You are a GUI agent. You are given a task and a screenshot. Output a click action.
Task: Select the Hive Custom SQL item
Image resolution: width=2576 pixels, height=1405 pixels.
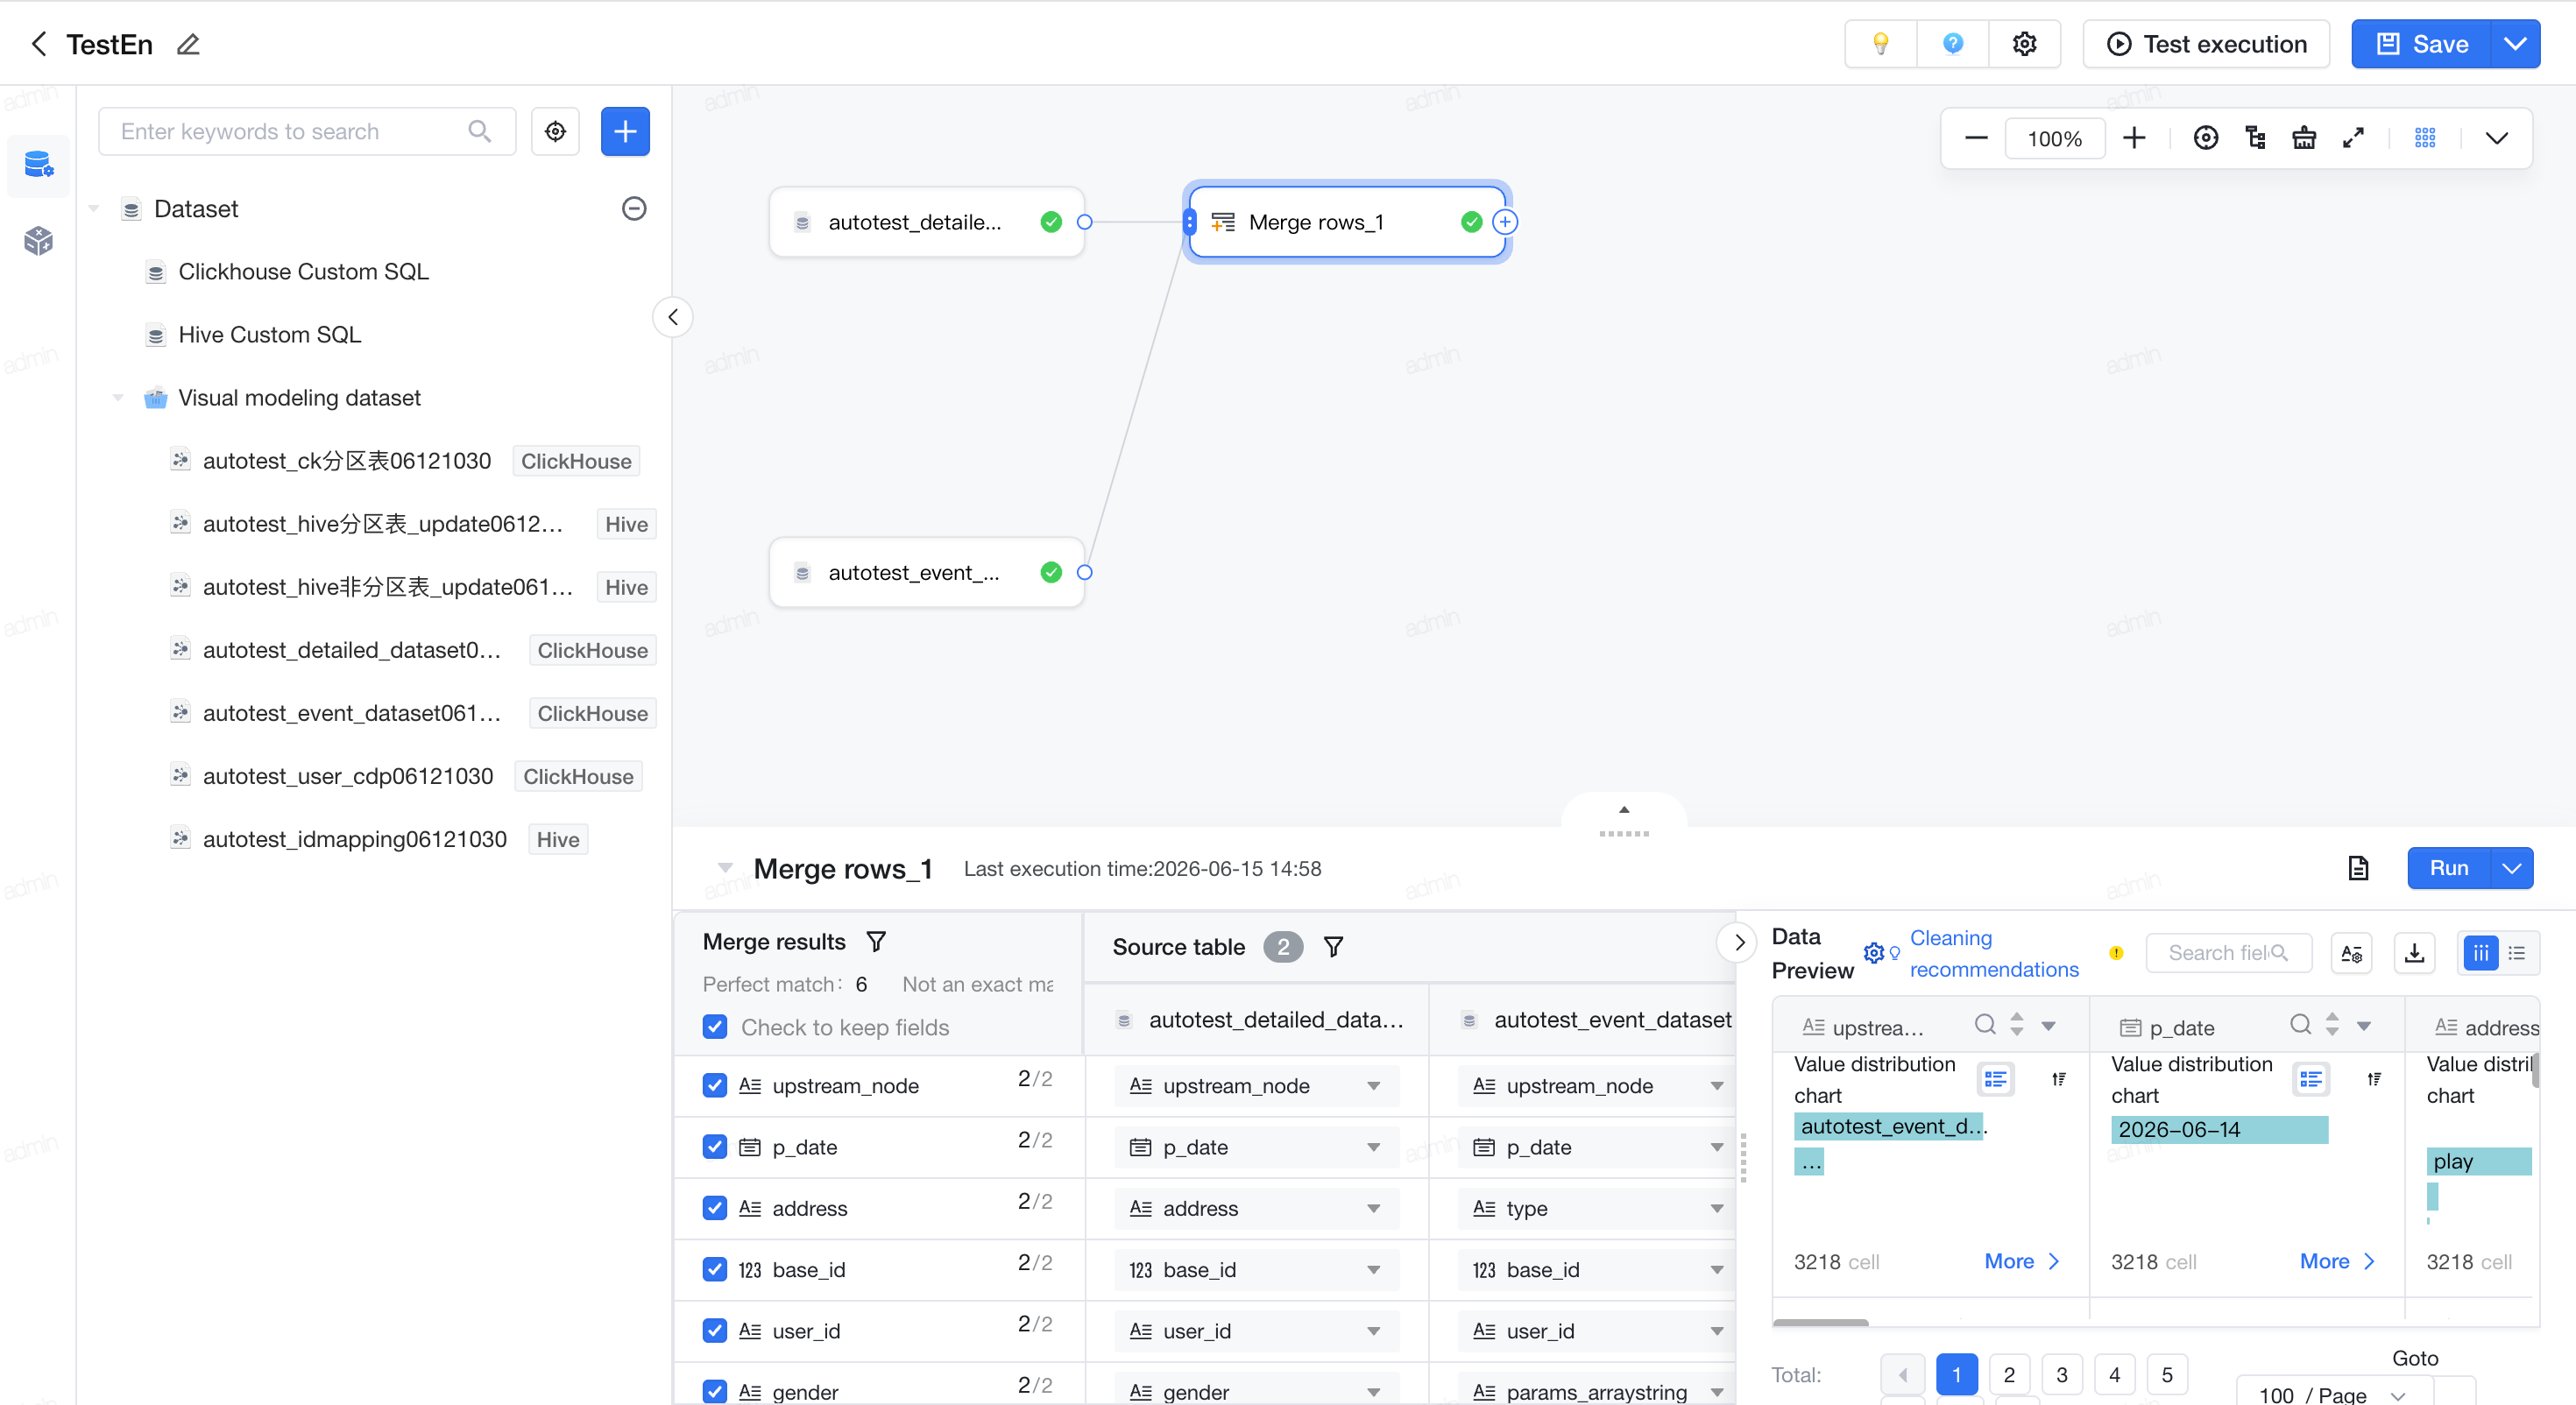(x=269, y=335)
